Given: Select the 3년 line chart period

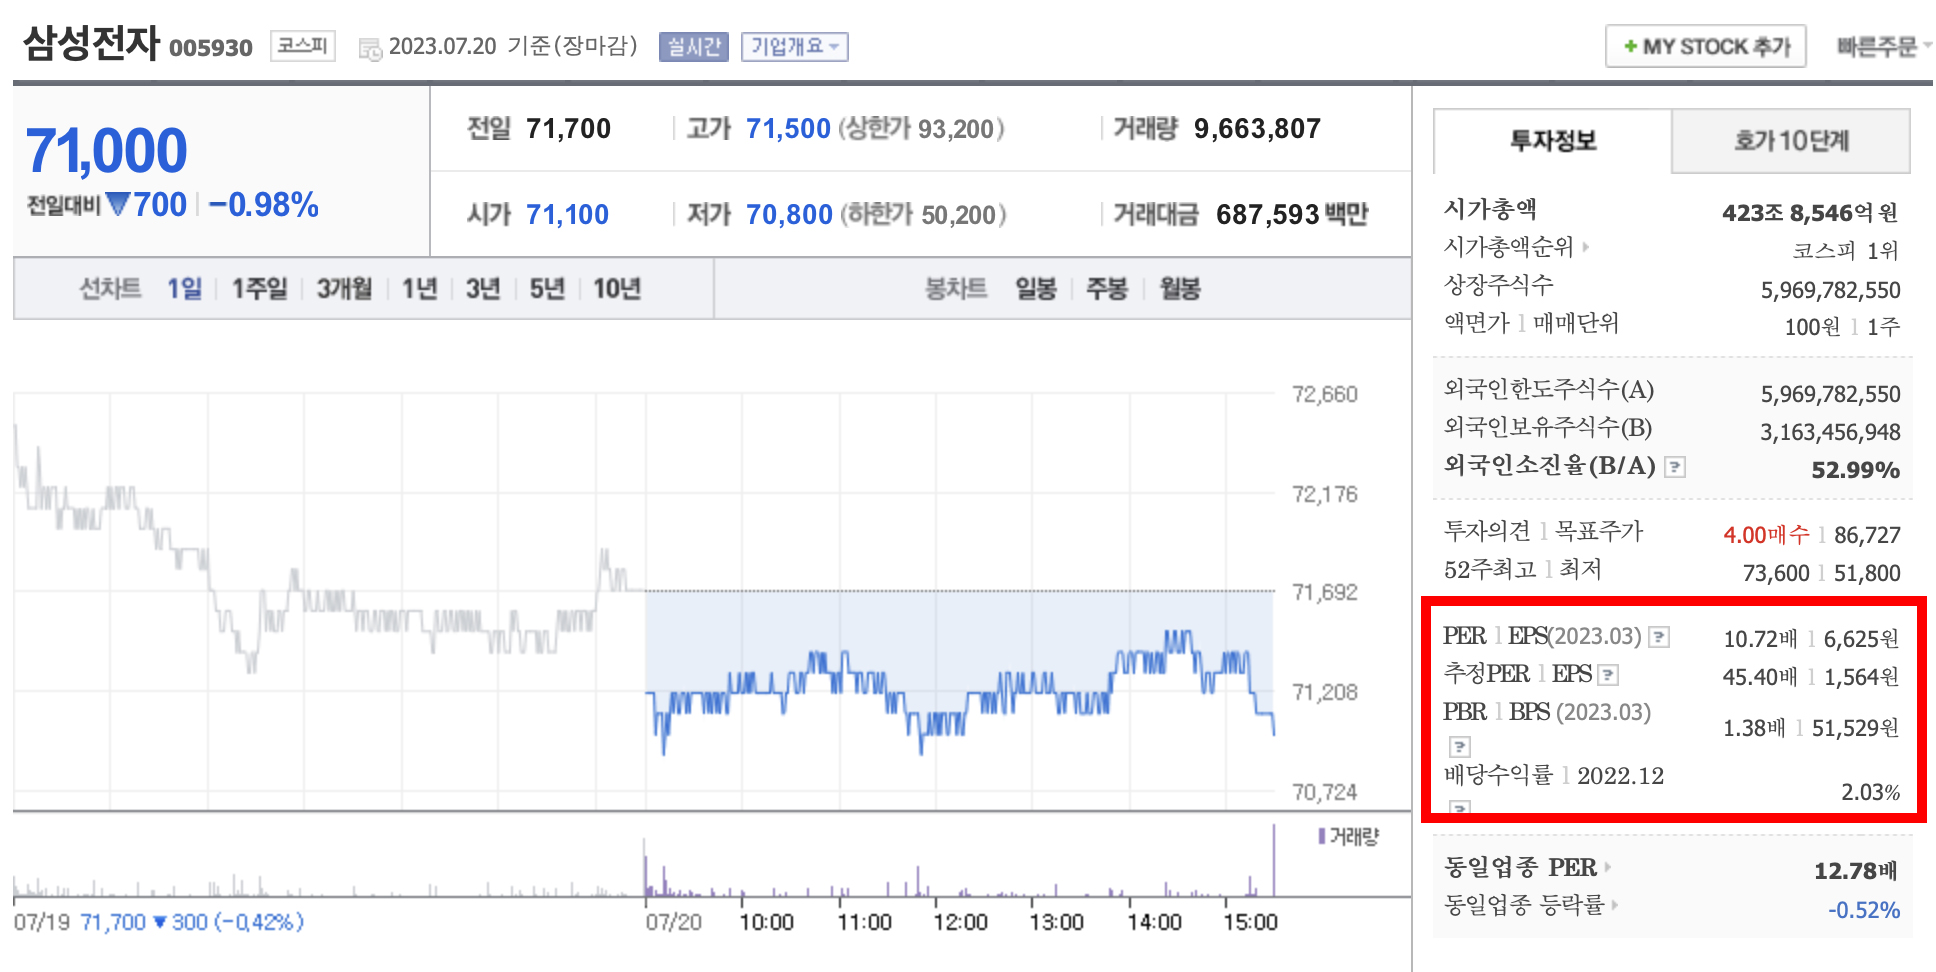Looking at the screenshot, I should 483,289.
